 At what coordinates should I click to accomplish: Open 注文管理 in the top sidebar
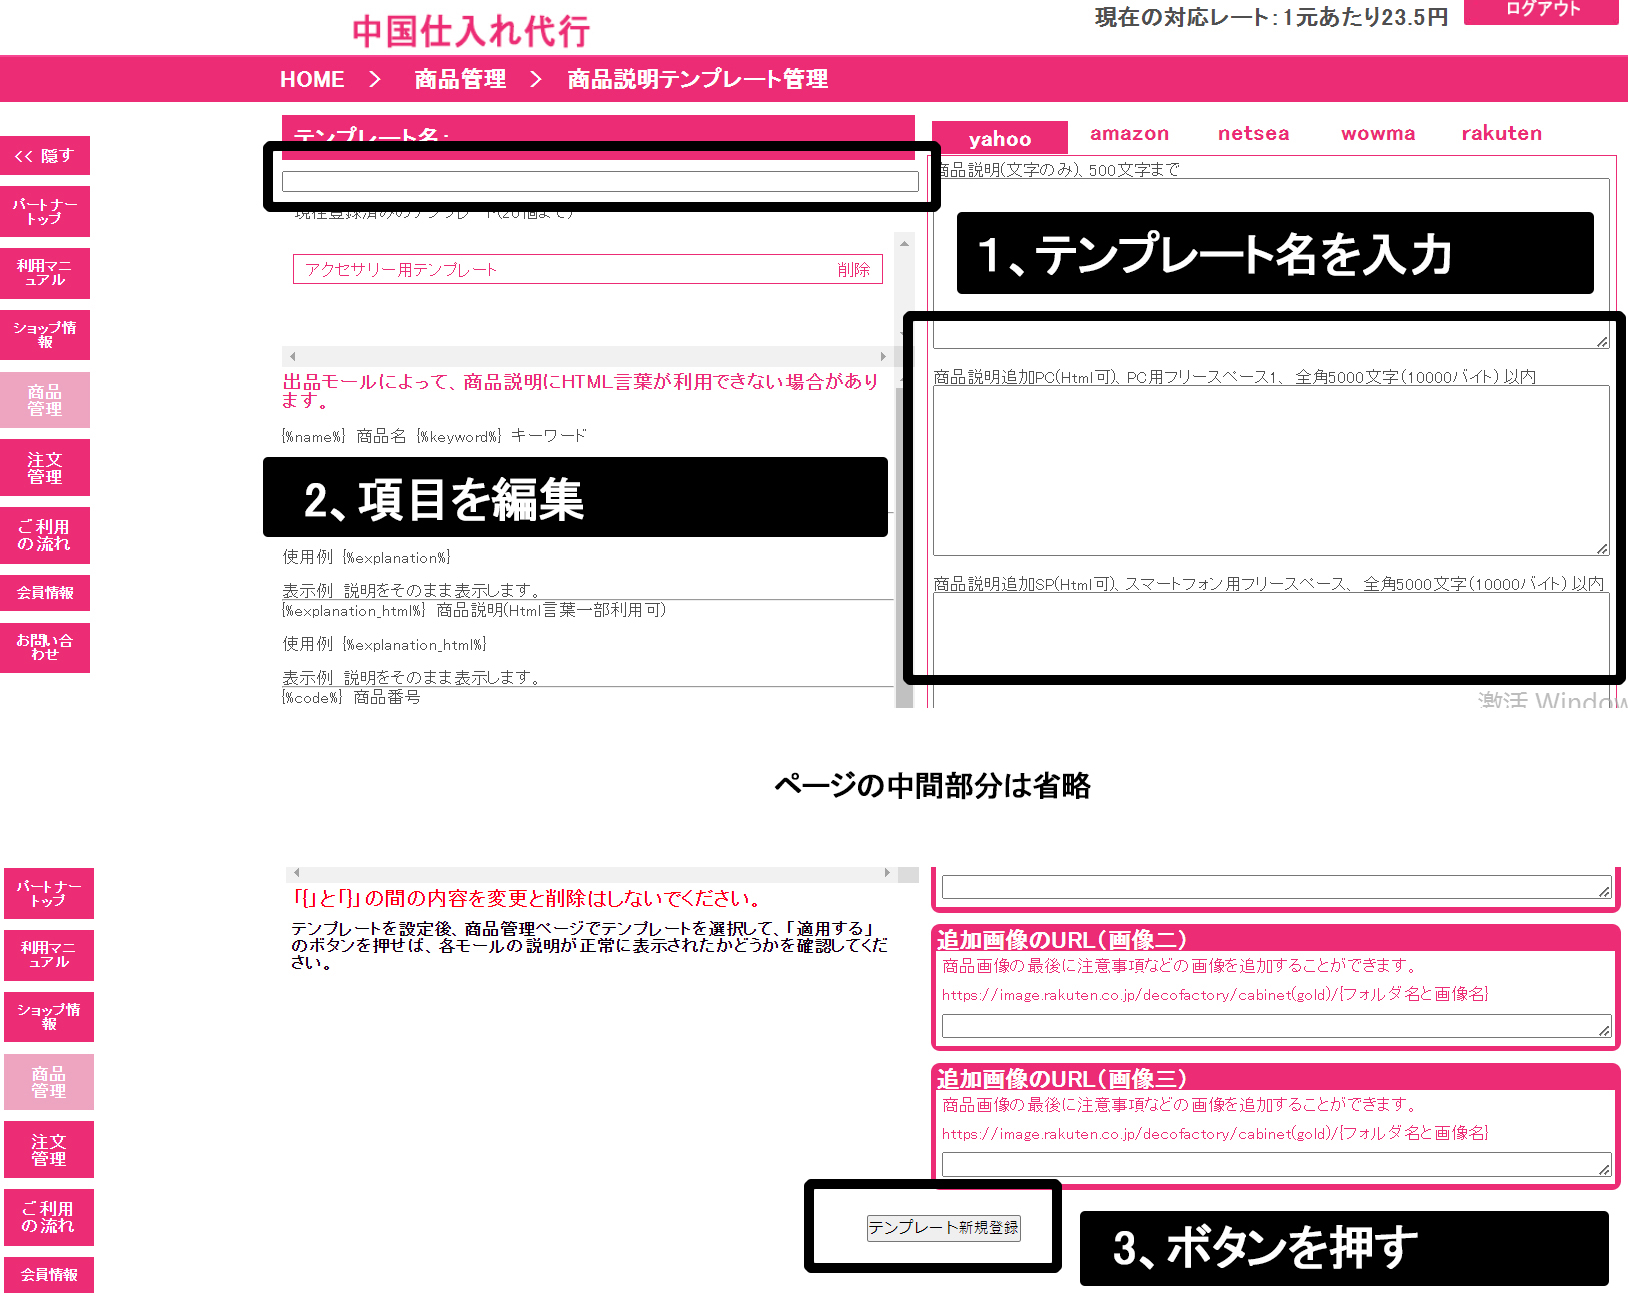(45, 468)
